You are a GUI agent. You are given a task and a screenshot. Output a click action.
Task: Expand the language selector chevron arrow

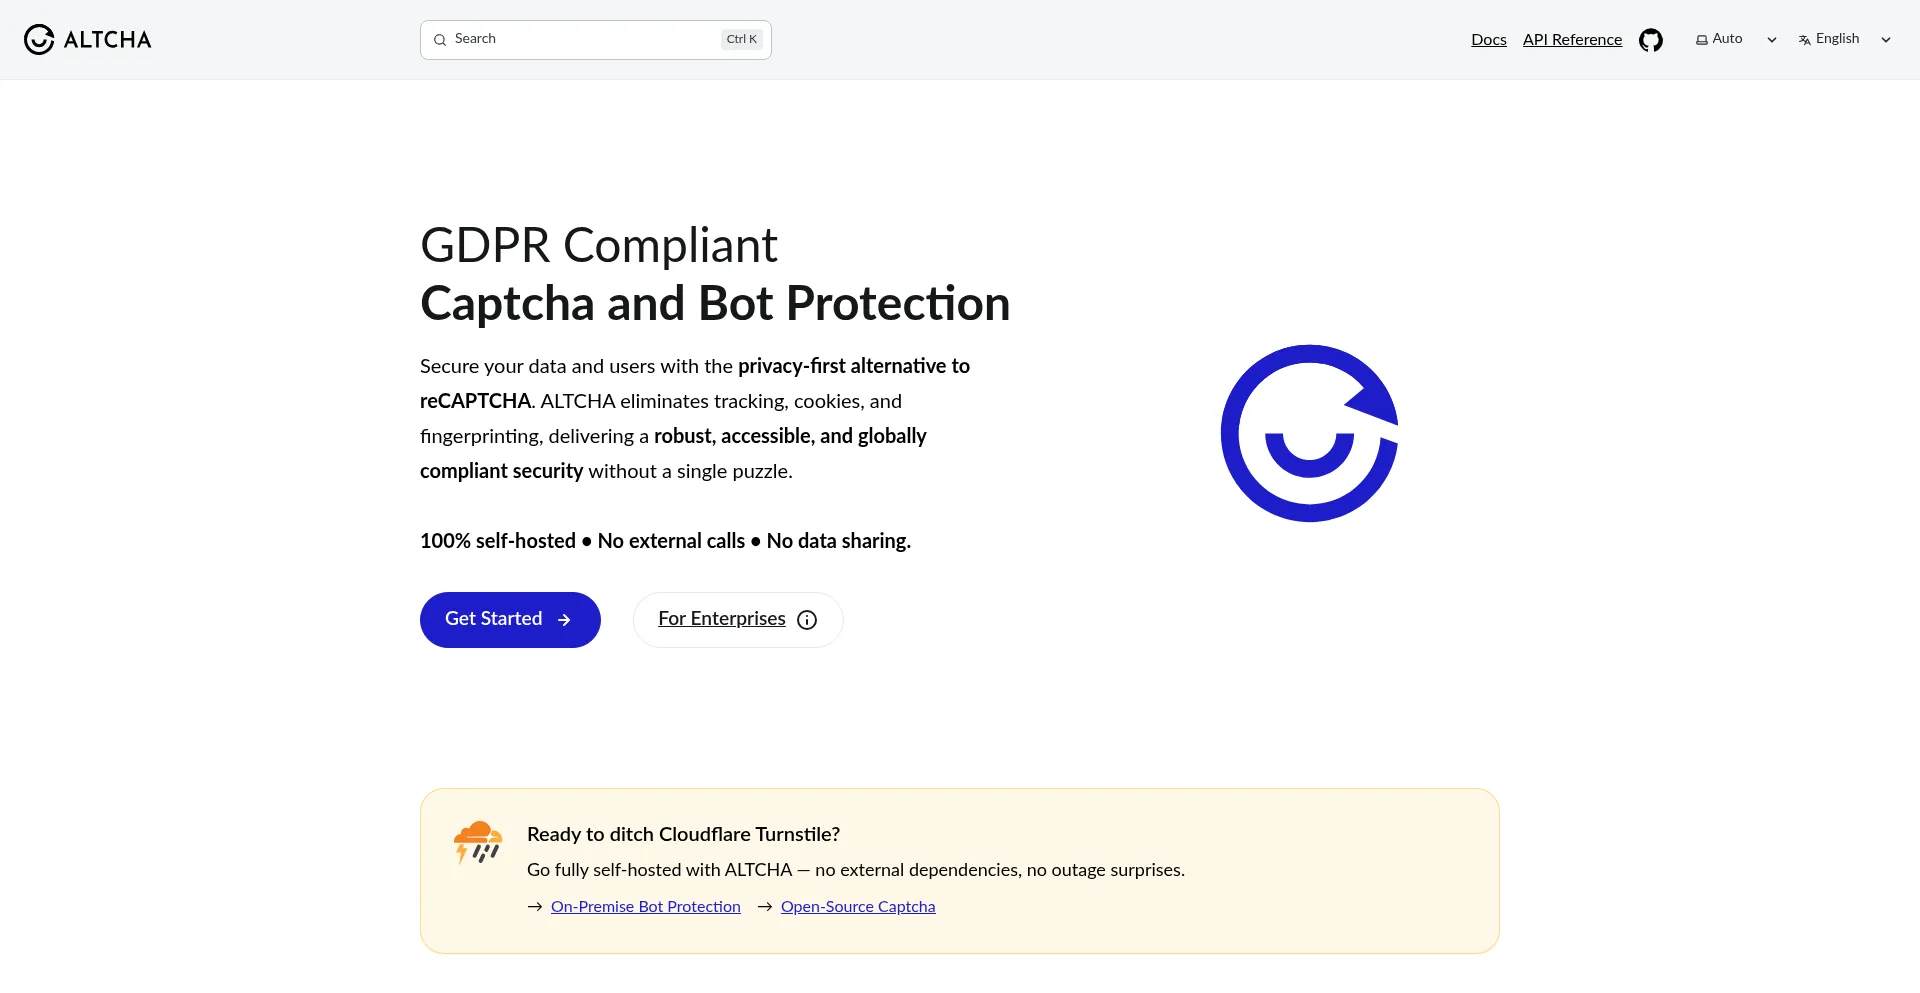[1886, 40]
